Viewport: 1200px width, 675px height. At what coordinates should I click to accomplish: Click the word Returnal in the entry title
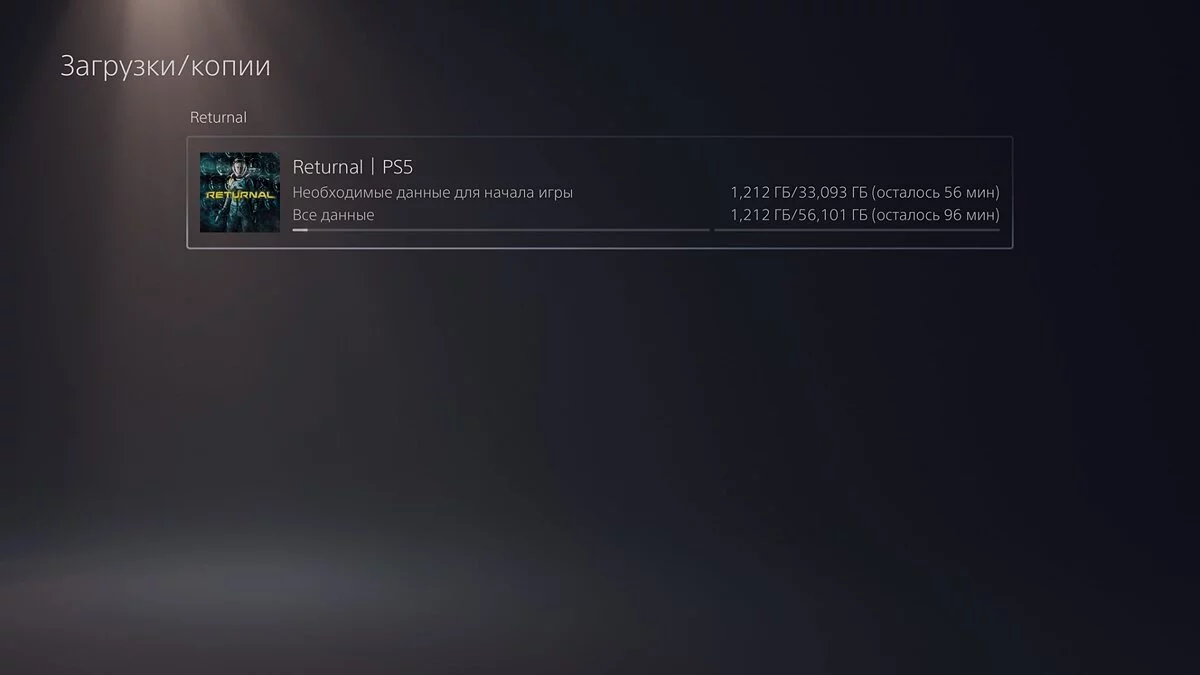click(327, 166)
